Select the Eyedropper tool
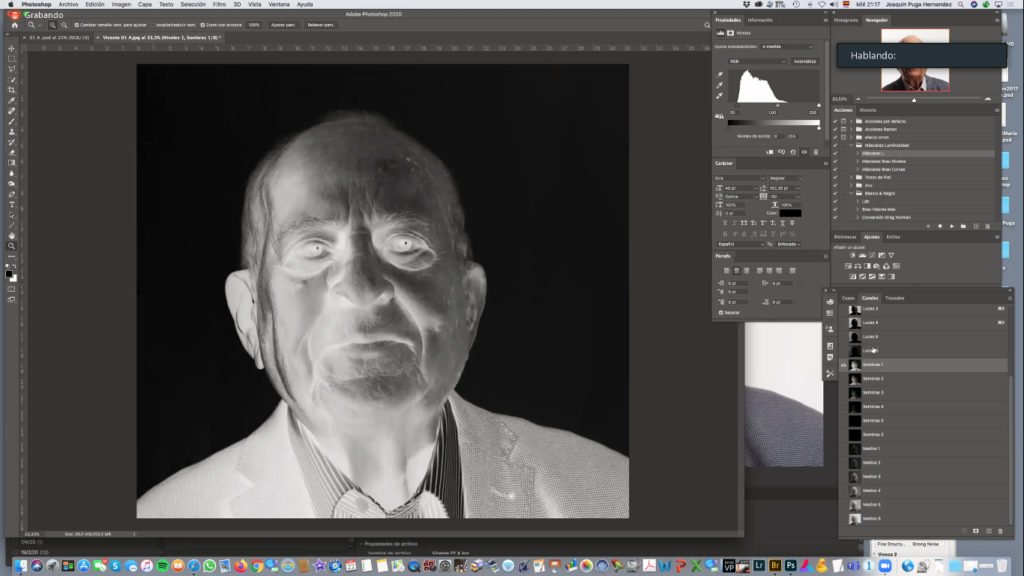Screen dimensions: 1024x576 12,100
